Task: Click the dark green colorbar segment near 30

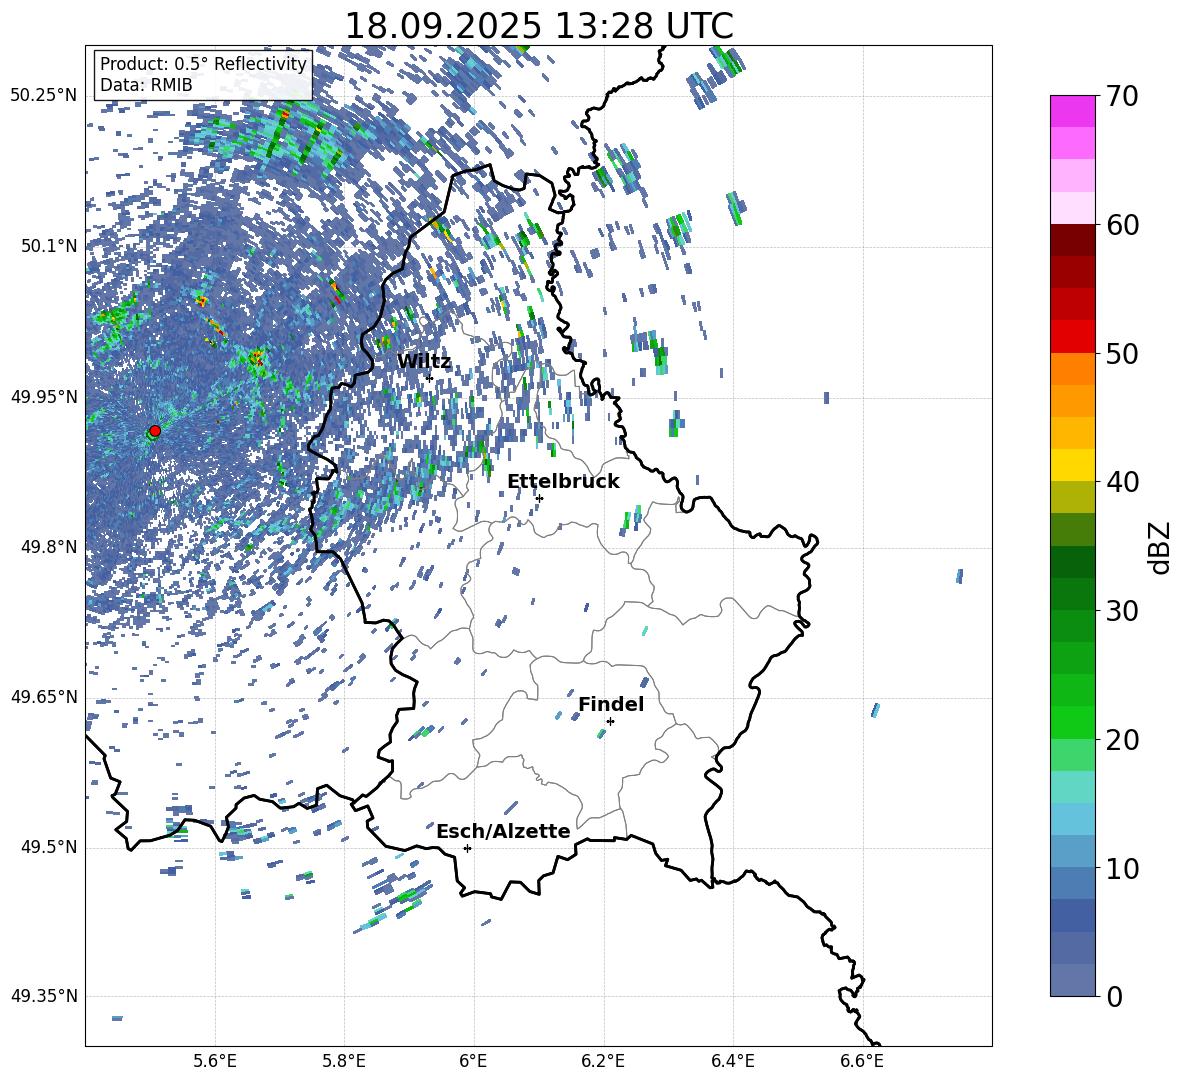Action: coord(1072,594)
